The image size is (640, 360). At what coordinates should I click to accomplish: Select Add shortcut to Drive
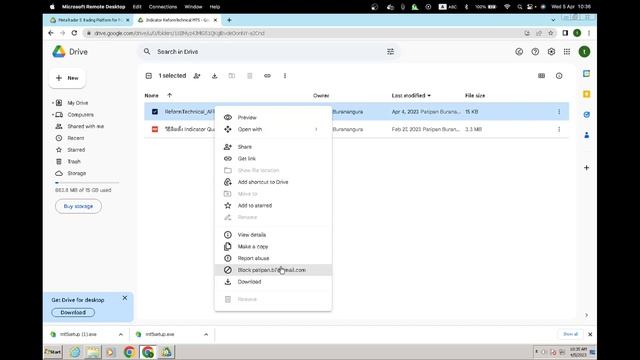coord(273,182)
